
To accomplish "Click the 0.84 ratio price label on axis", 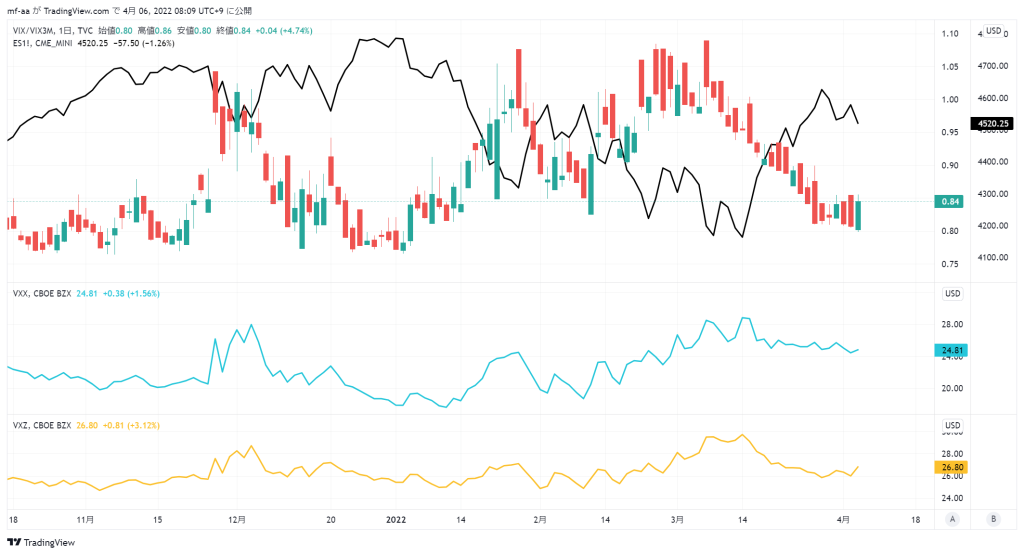I will 948,201.
